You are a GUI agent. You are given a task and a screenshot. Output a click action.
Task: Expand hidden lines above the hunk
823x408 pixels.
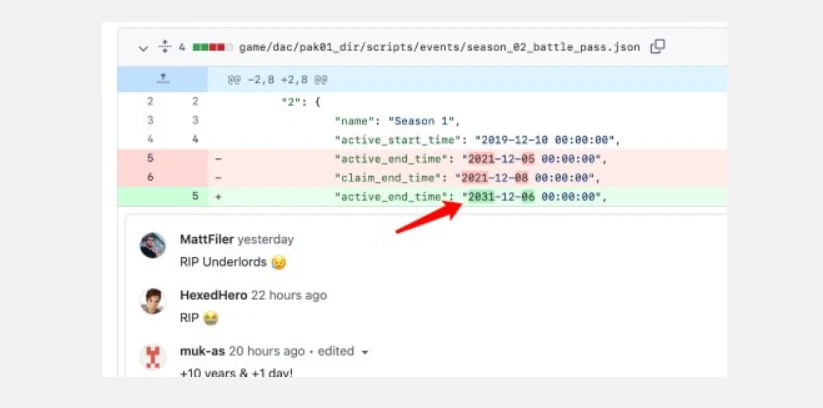[163, 79]
